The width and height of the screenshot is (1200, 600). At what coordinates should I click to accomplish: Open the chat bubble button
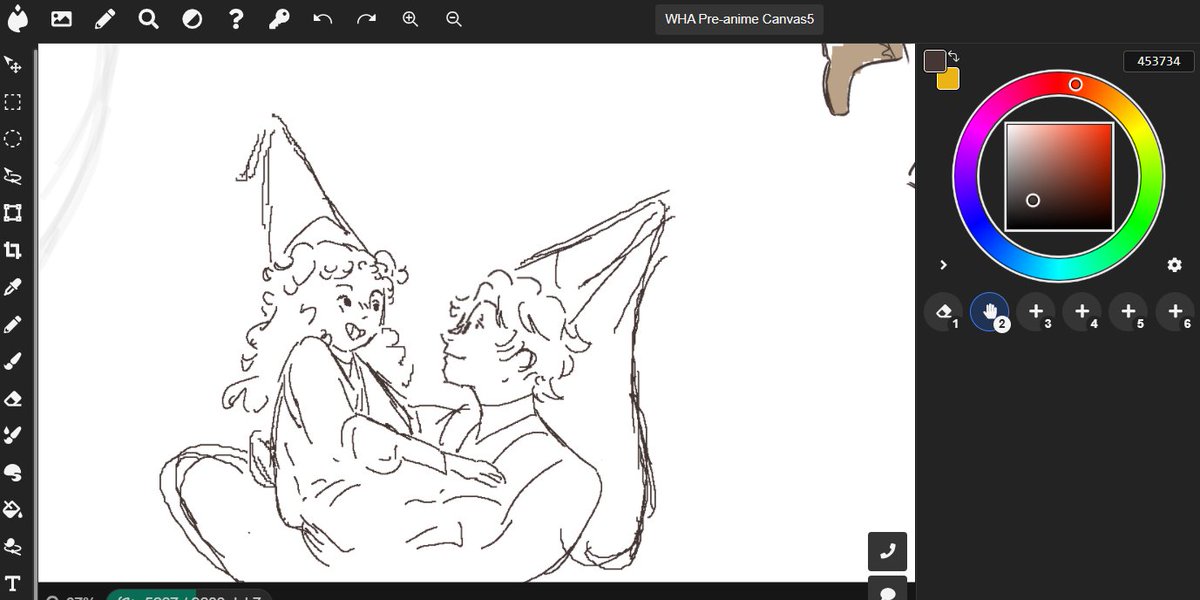tap(887, 590)
